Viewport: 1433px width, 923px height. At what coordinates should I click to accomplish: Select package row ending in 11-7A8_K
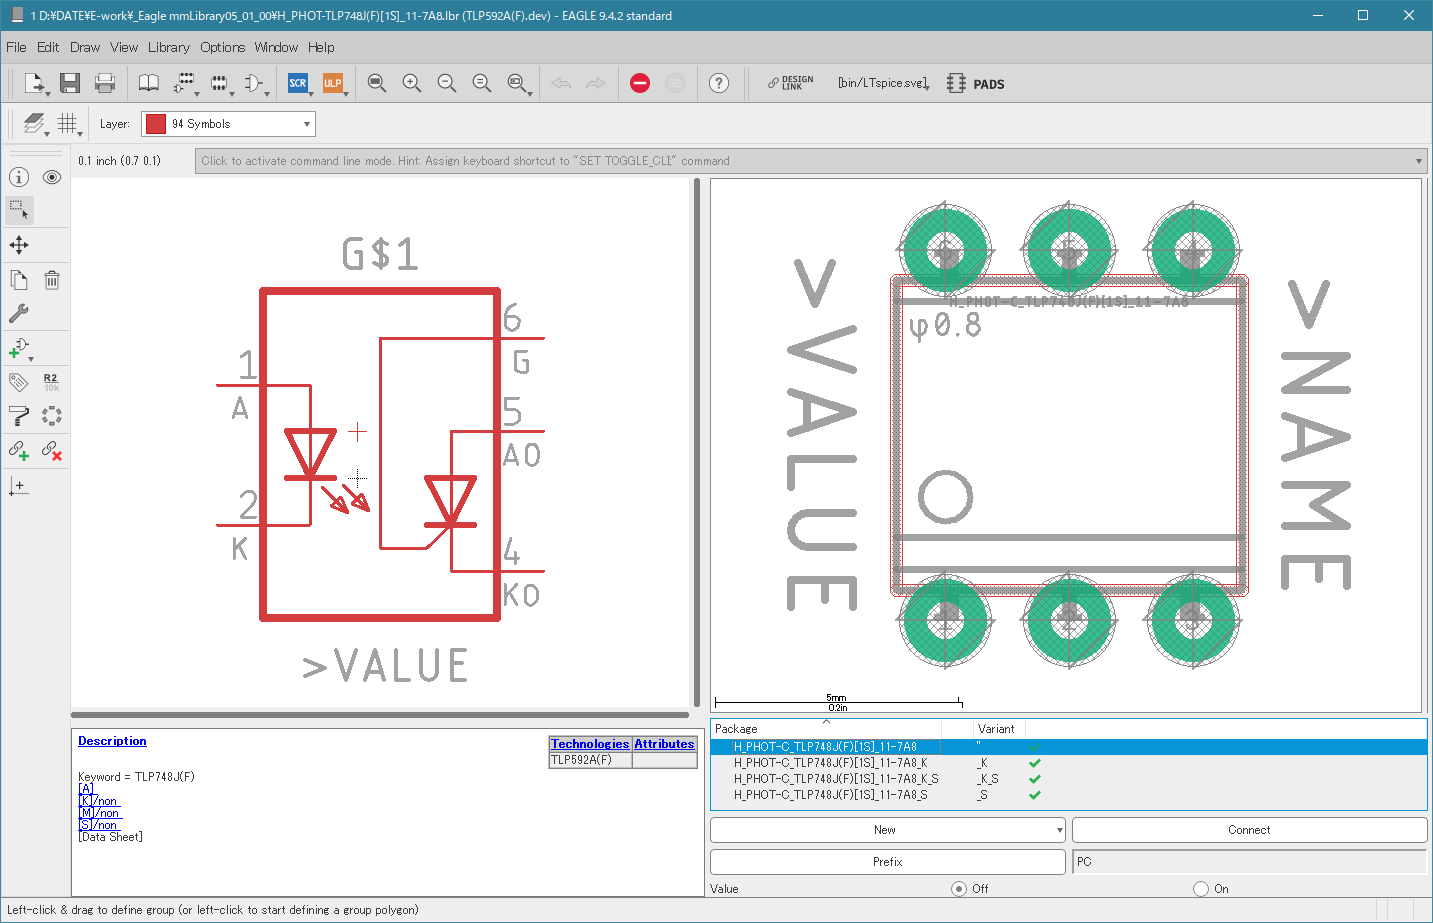coord(1068,763)
